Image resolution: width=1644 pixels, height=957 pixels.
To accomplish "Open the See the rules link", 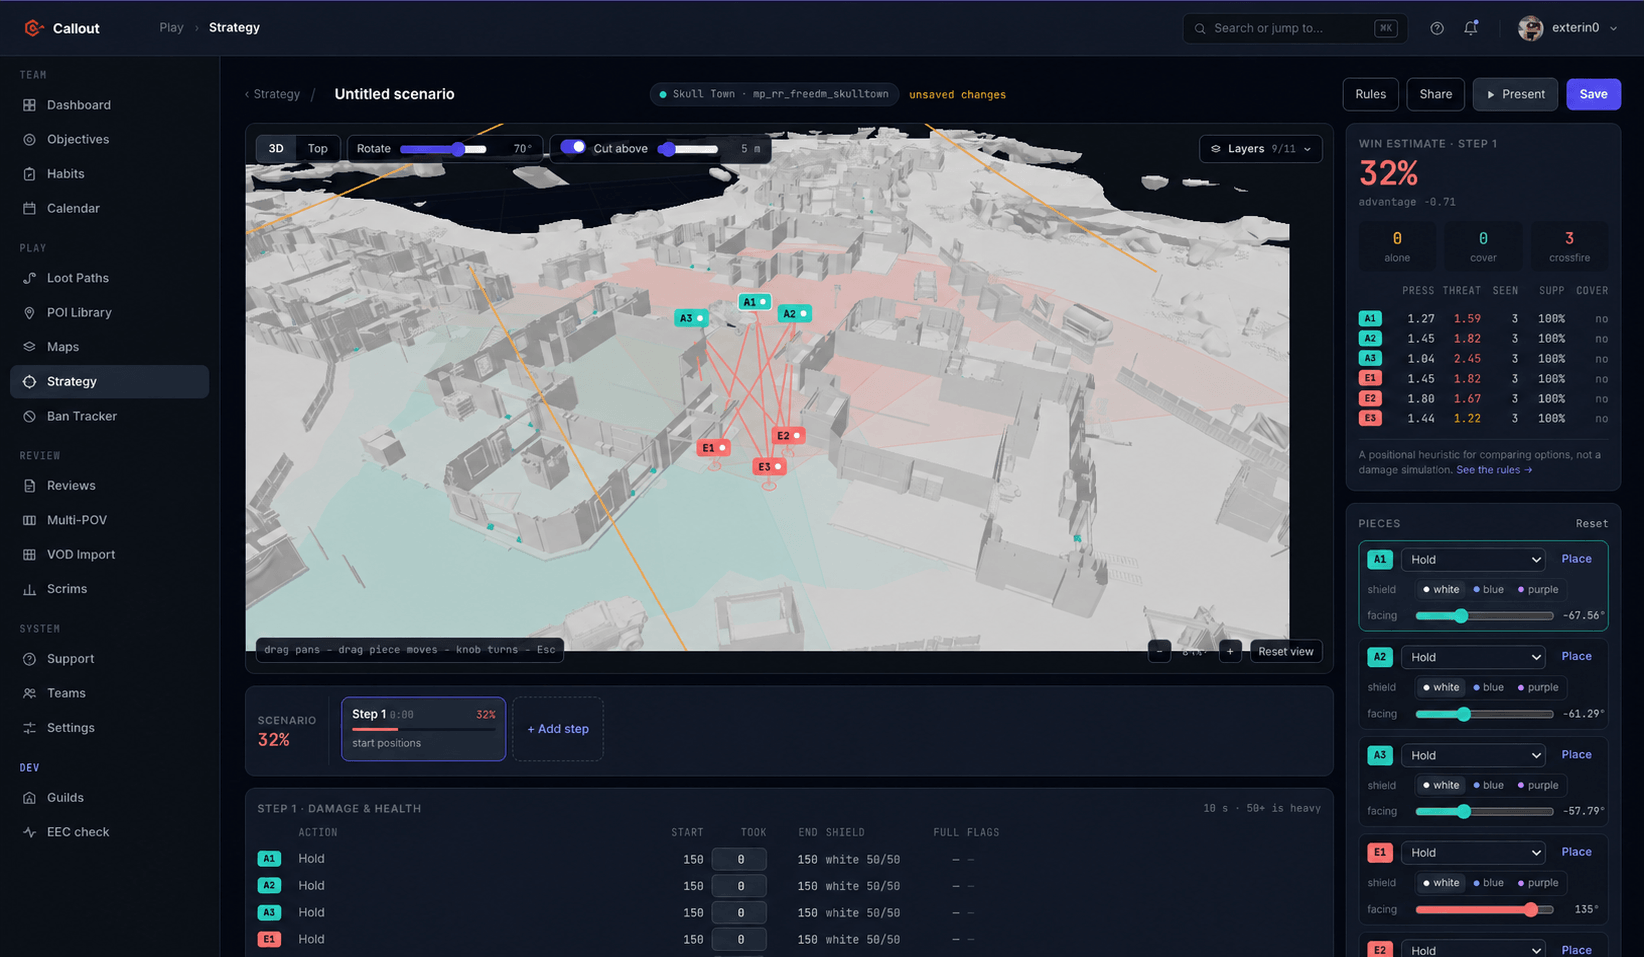I will pyautogui.click(x=1494, y=470).
